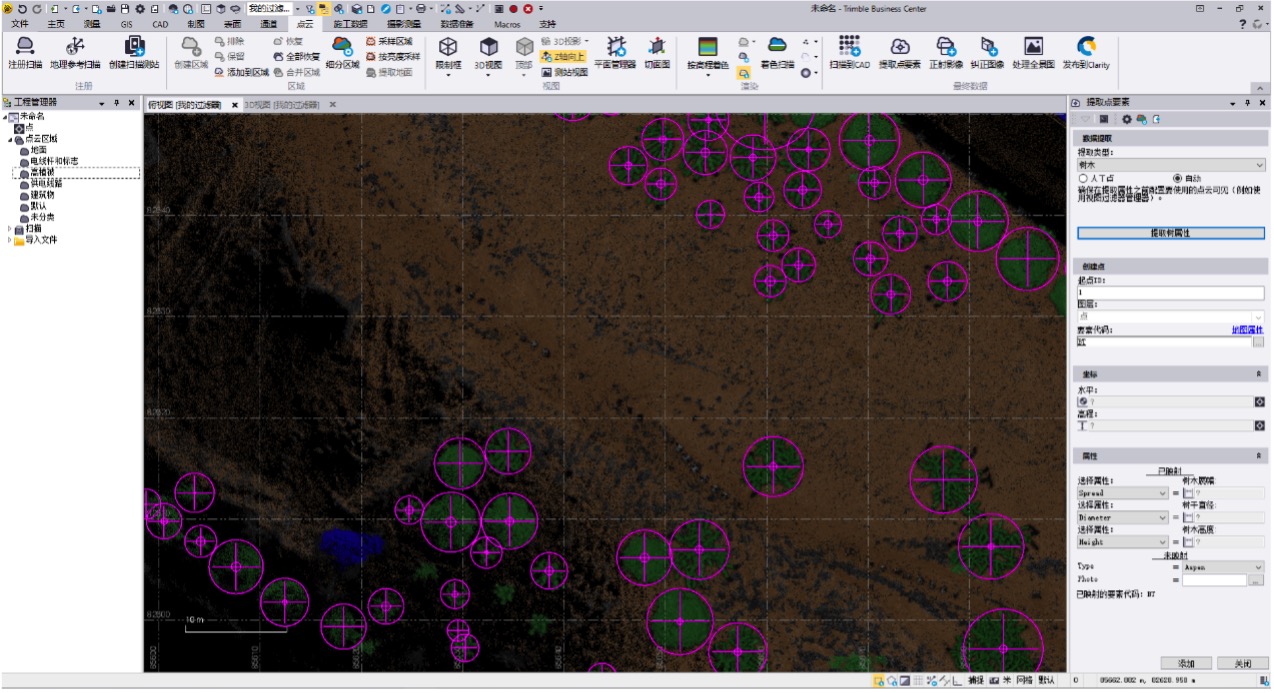Click the 提取点要素 extract point feature icon
Screen dimensions: 1274x693
[x=899, y=46]
